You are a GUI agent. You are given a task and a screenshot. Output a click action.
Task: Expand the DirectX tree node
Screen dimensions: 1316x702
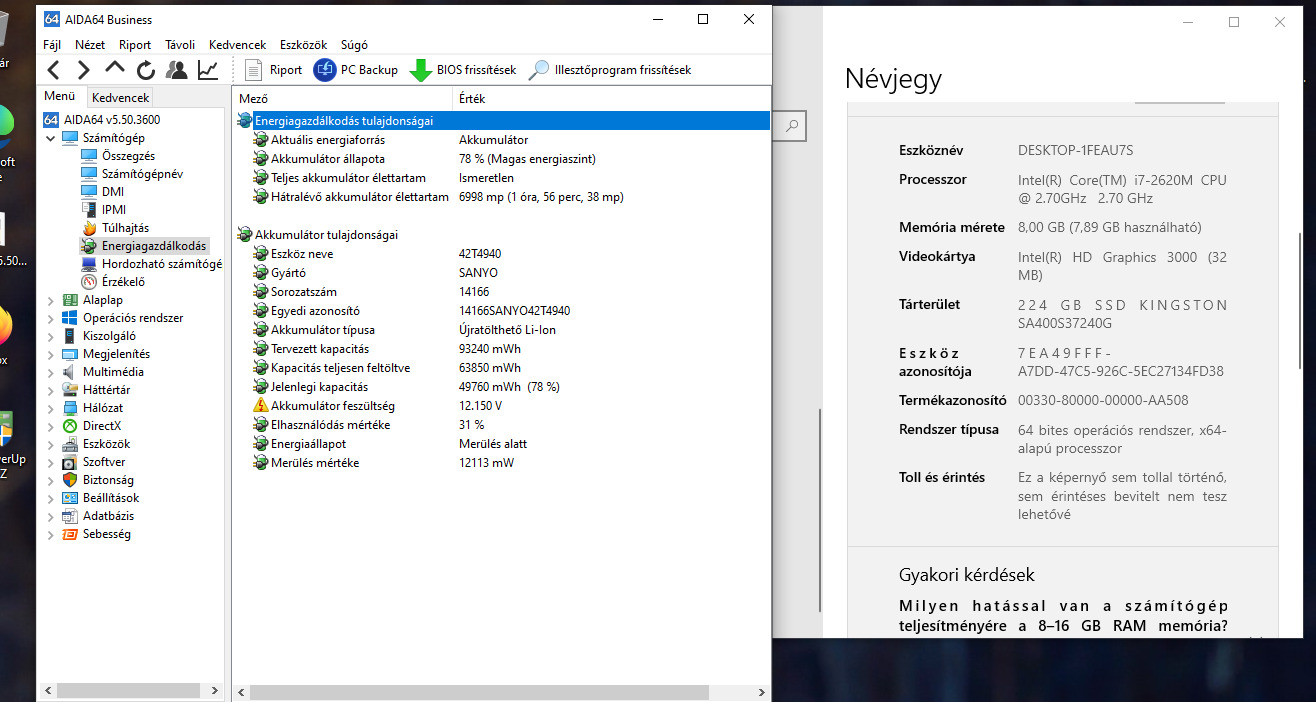(51, 426)
